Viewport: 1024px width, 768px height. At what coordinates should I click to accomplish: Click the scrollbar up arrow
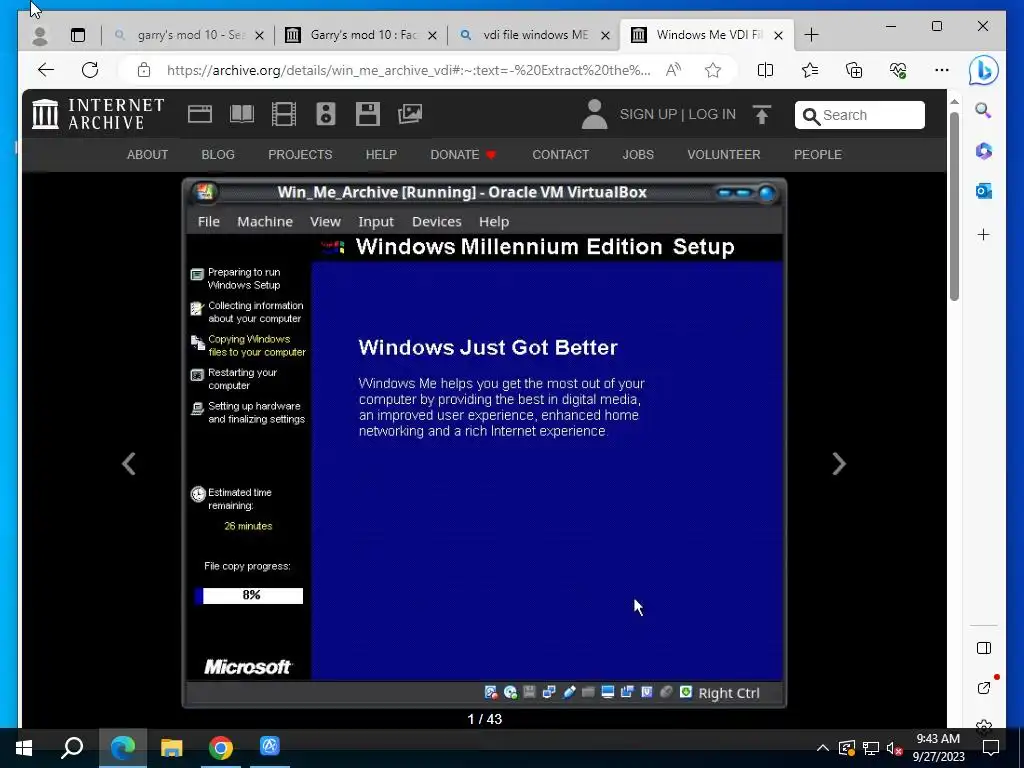coord(954,103)
